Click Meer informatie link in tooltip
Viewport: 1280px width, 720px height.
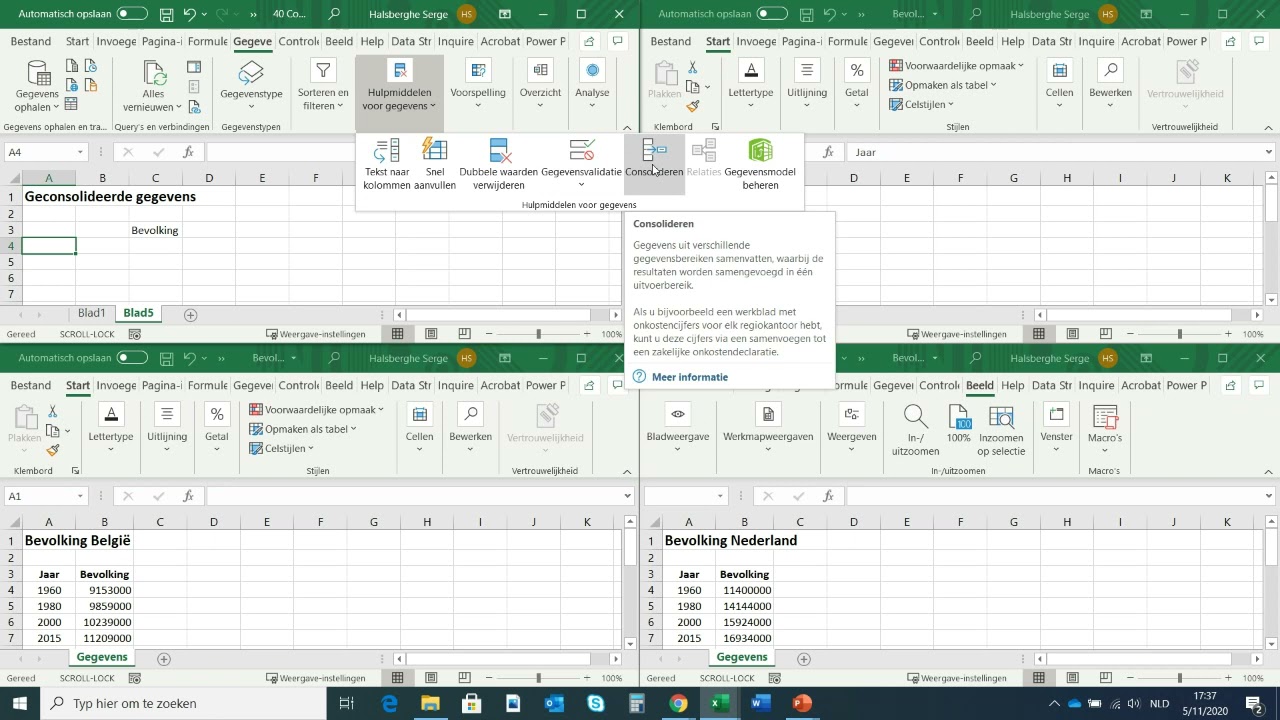point(690,377)
